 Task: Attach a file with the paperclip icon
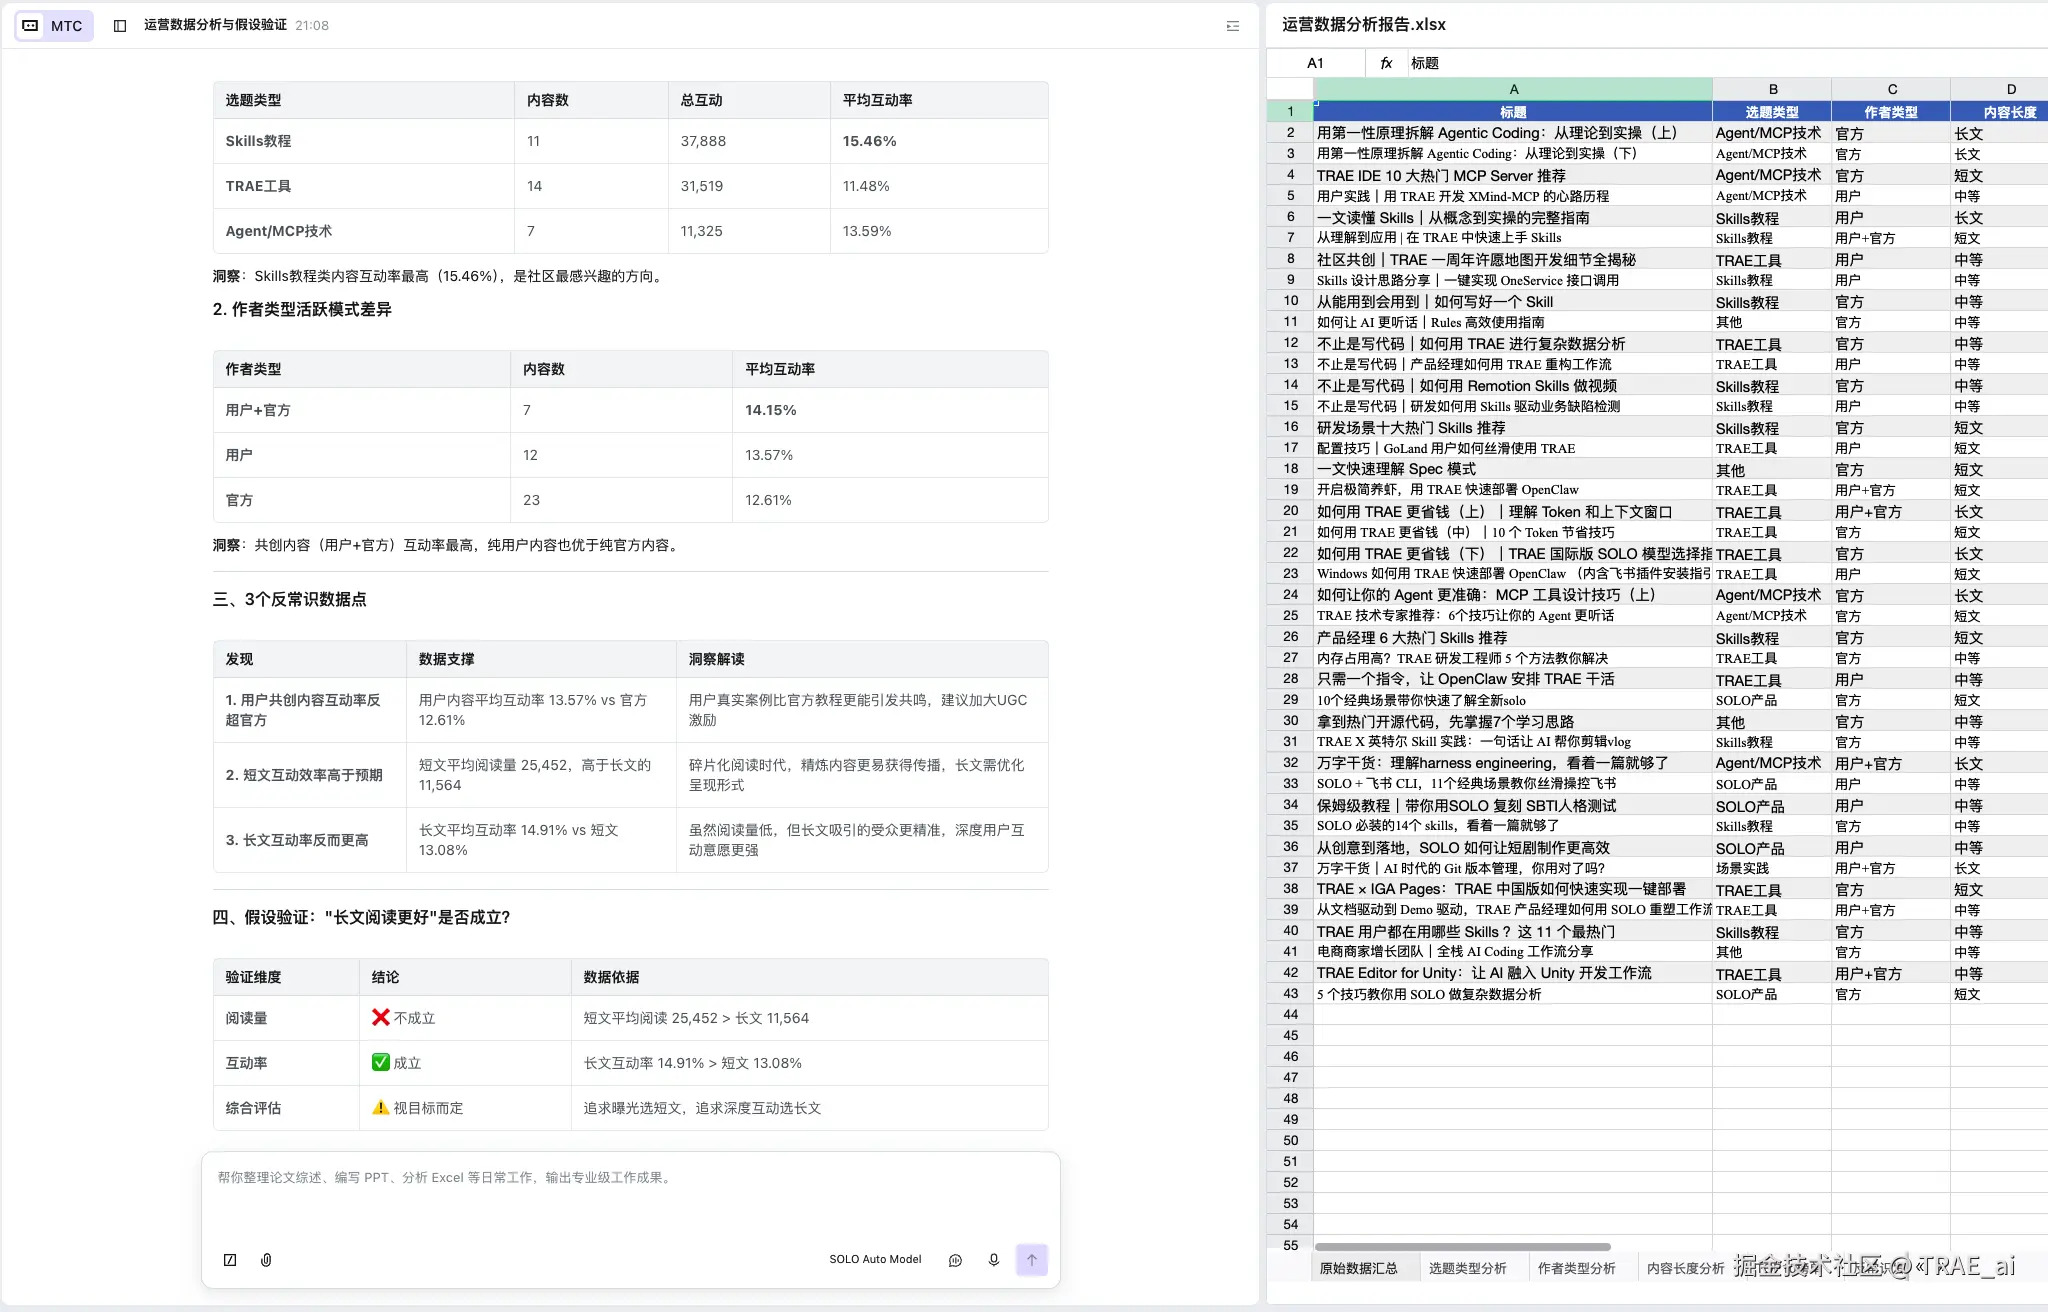click(266, 1260)
